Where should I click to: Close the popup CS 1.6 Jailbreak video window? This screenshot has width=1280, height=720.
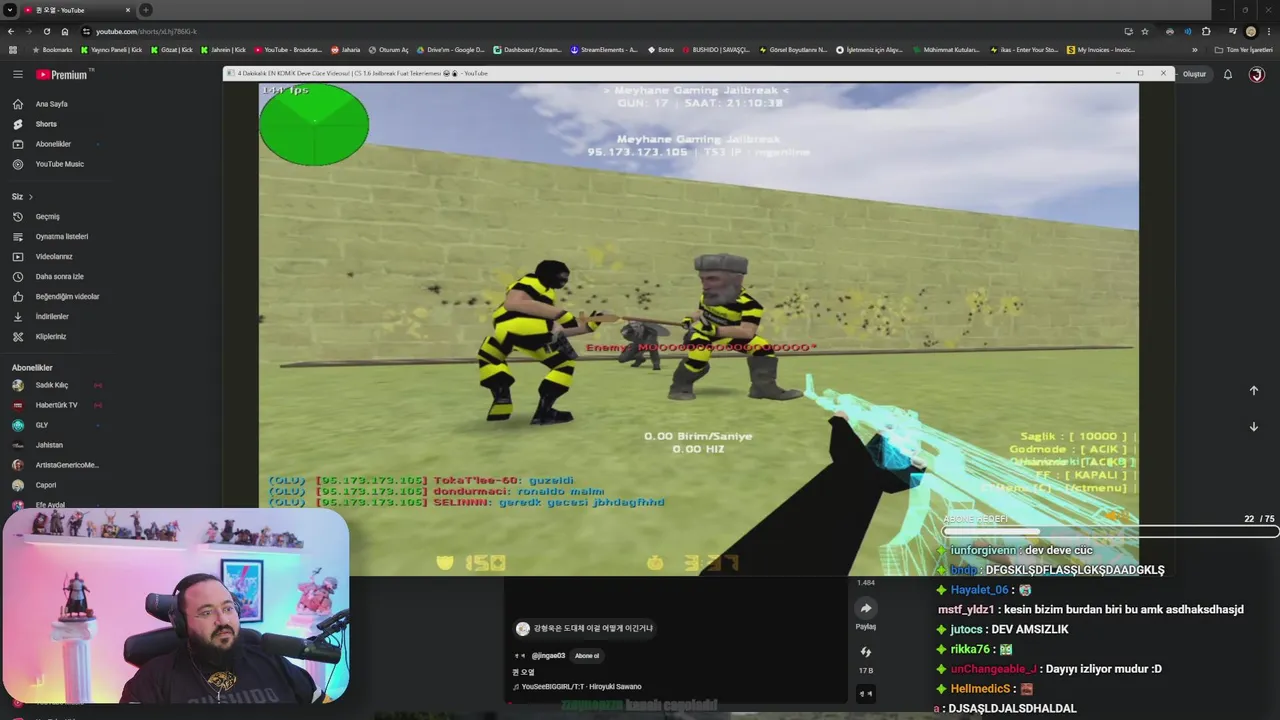[x=1162, y=73]
